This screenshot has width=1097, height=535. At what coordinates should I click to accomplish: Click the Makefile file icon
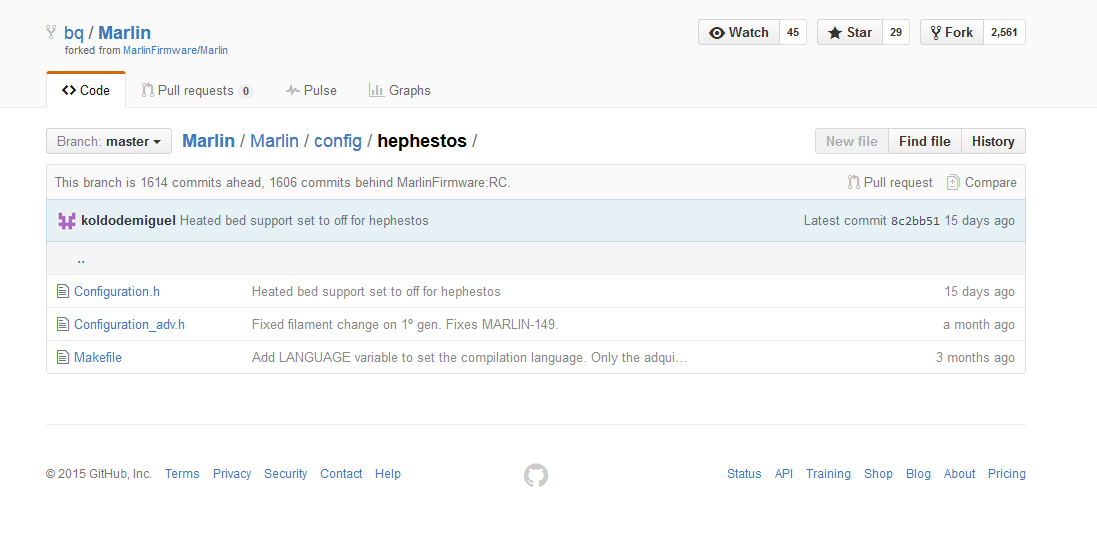pos(63,358)
